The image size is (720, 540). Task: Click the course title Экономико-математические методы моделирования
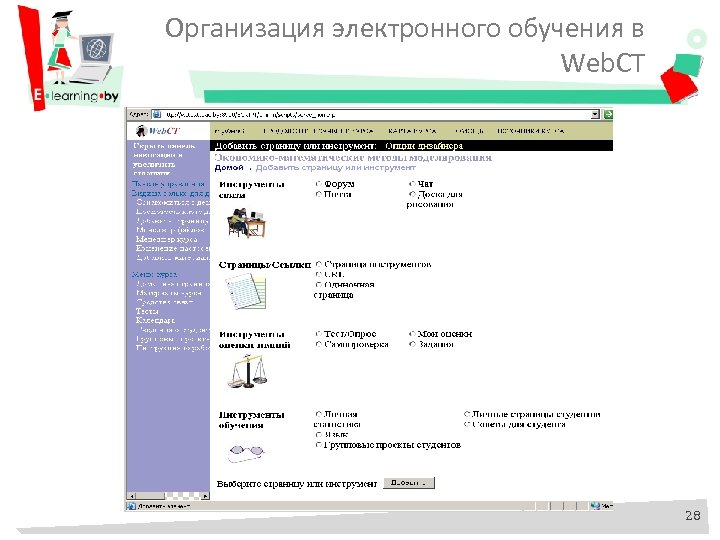coord(353,158)
